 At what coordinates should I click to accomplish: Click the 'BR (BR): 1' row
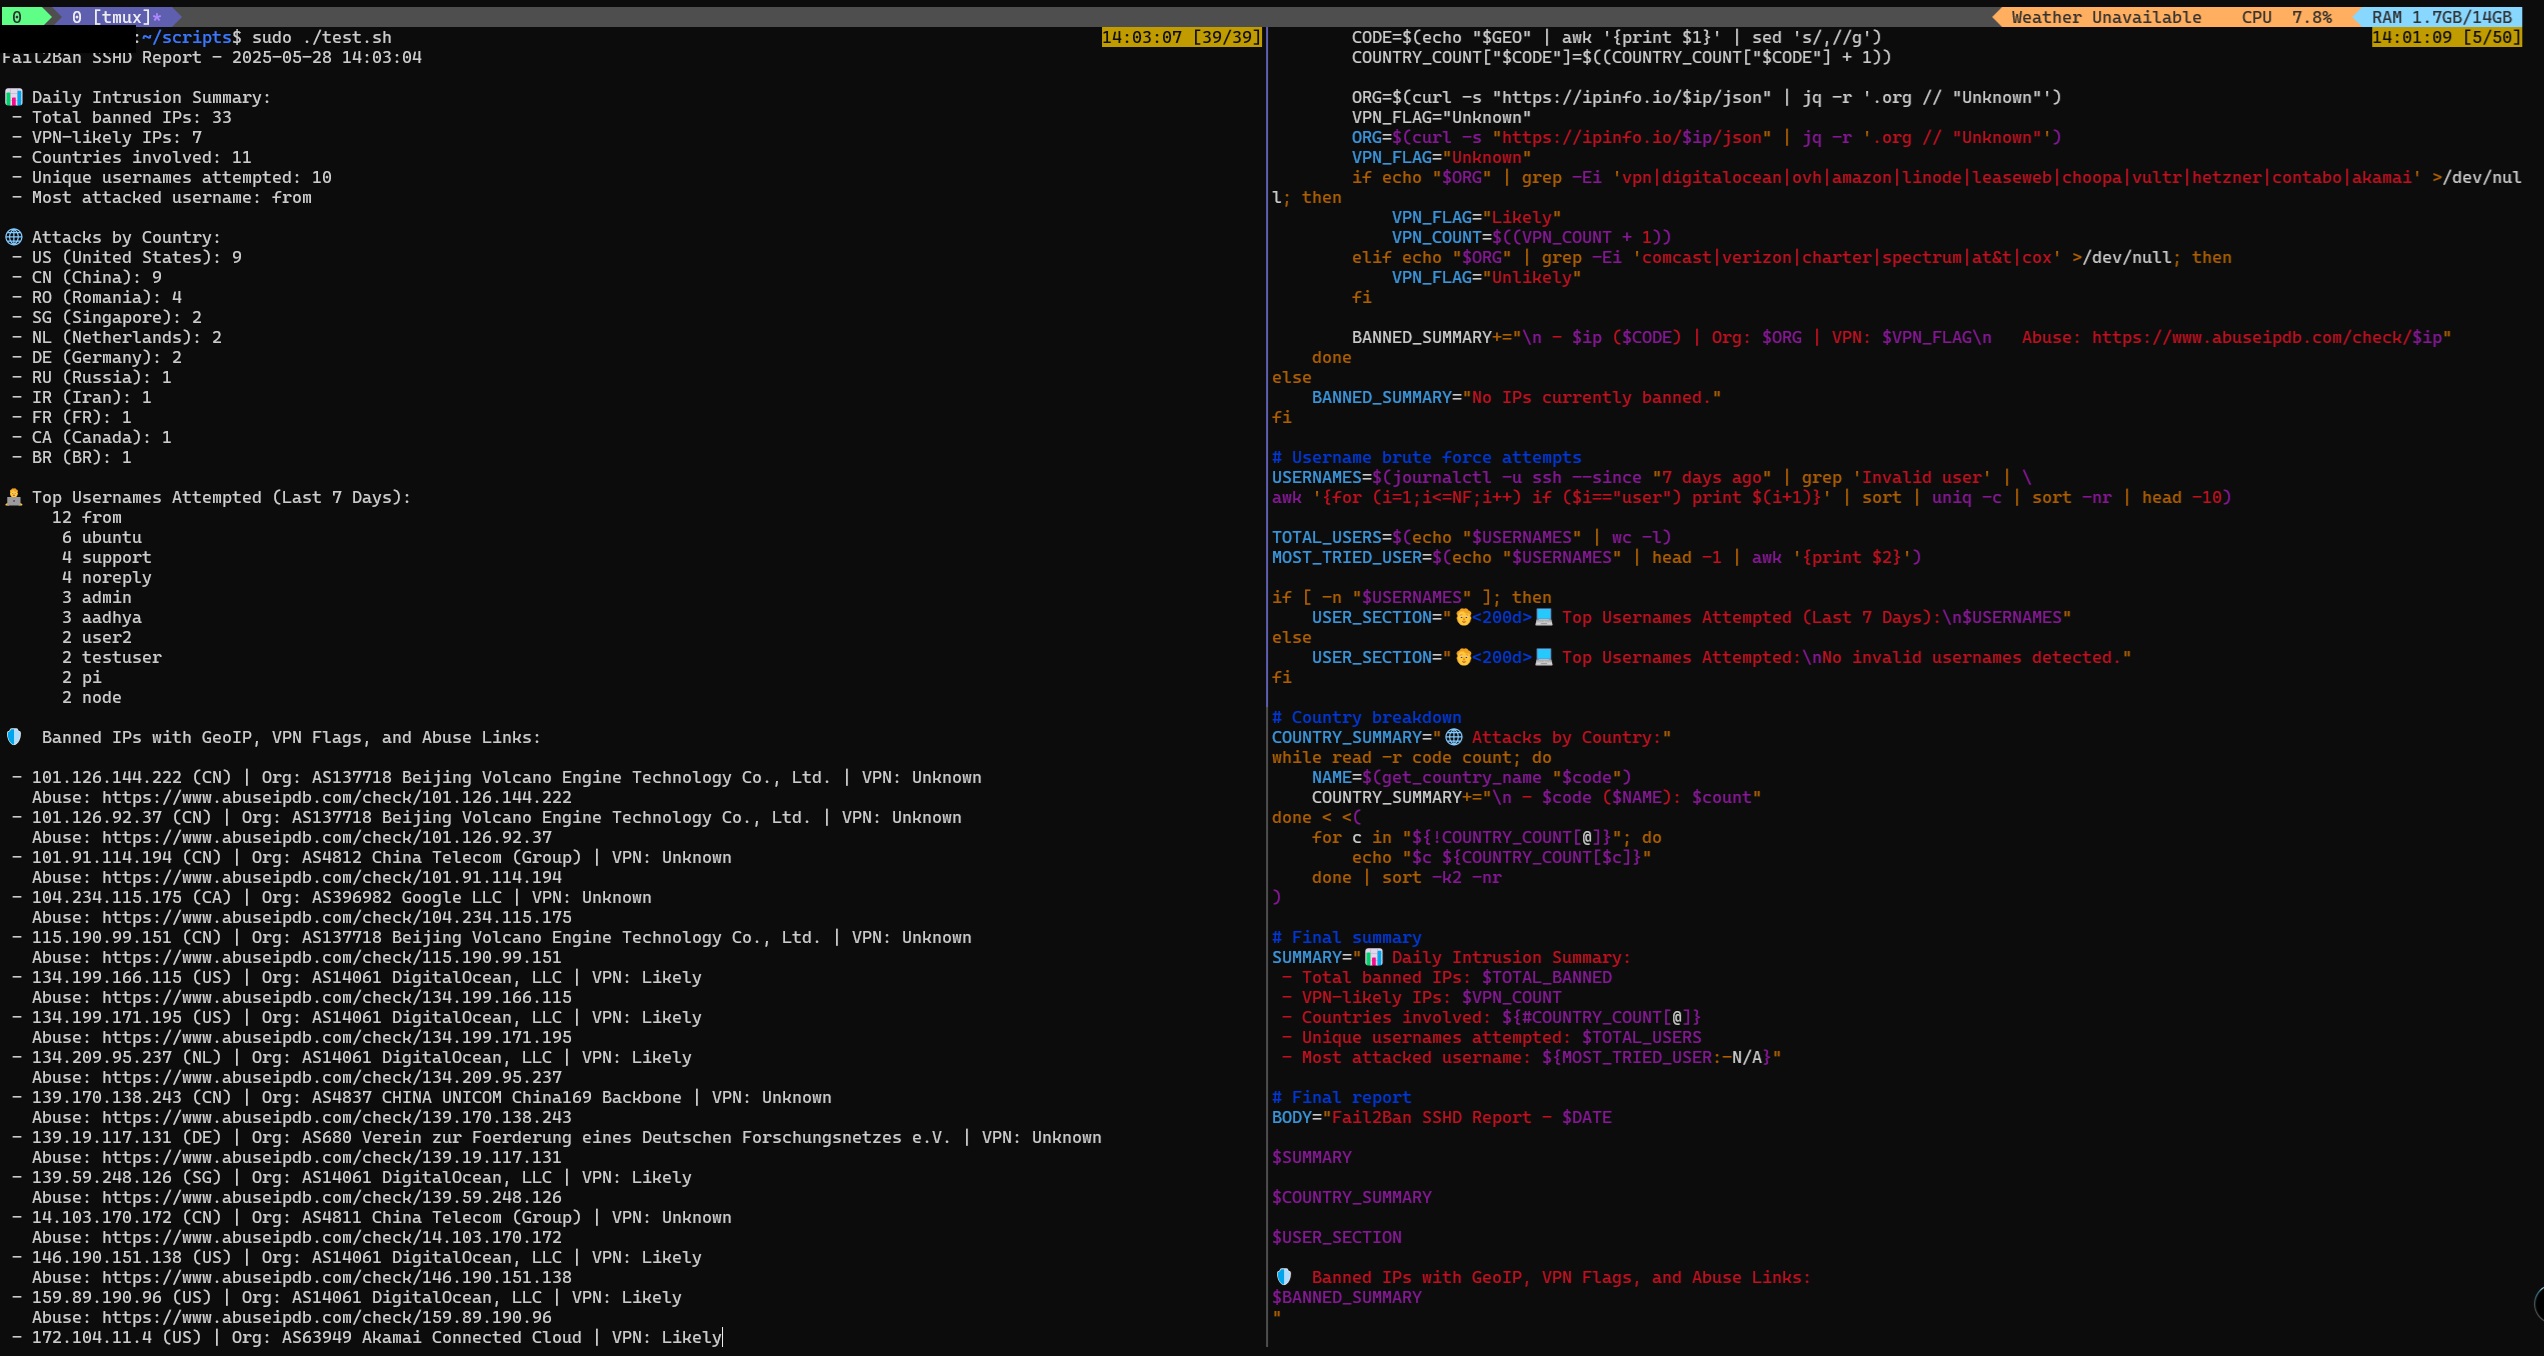click(x=72, y=457)
